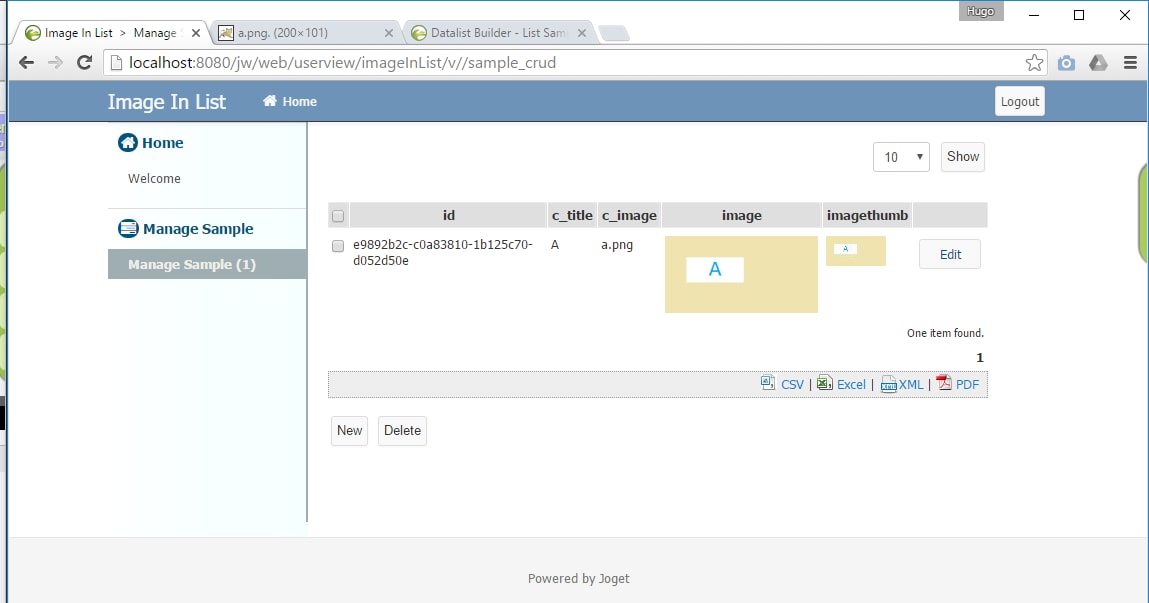1149x603 pixels.
Task: Select Manage Sample (1) menu item
Action: tap(207, 264)
